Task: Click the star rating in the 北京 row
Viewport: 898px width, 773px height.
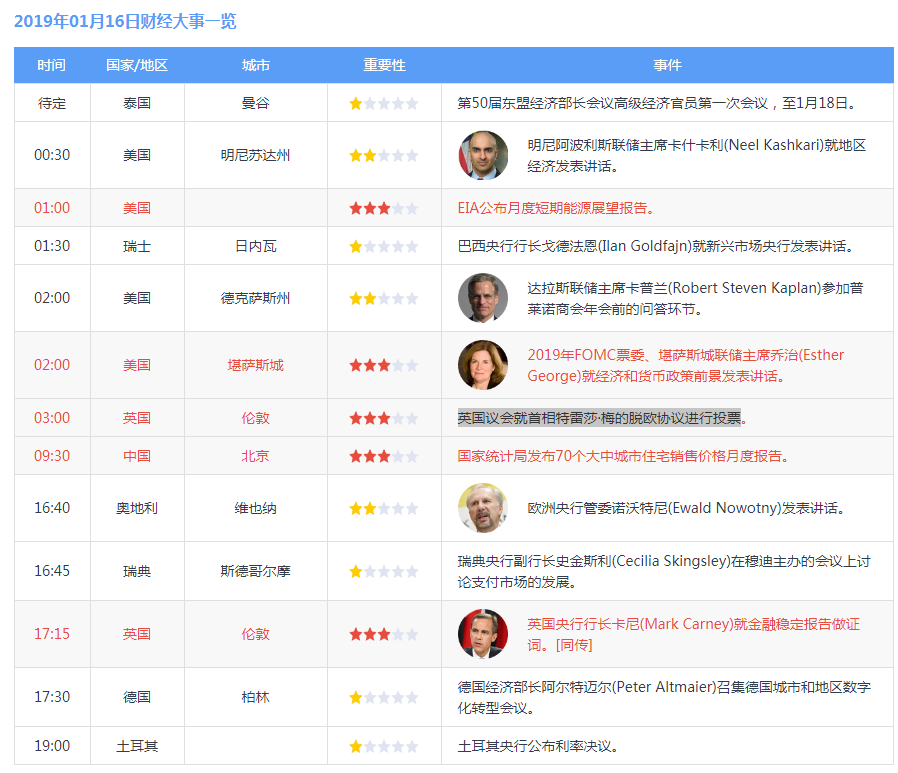Action: [384, 456]
